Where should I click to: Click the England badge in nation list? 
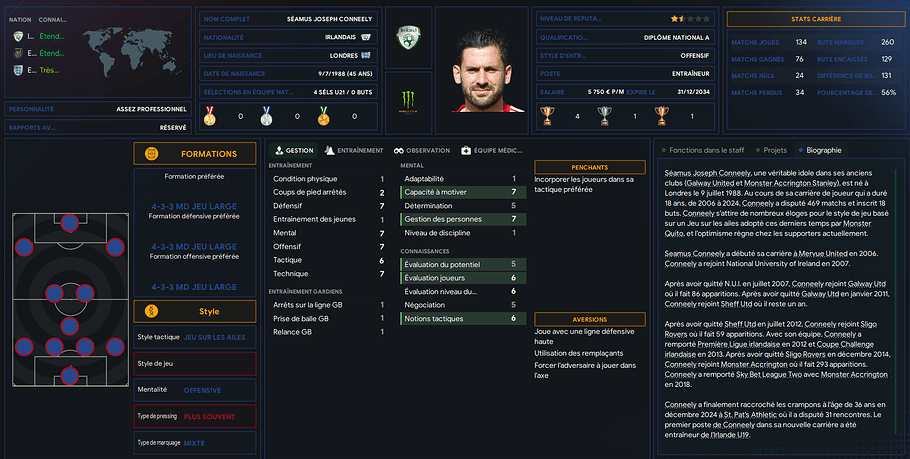point(18,71)
